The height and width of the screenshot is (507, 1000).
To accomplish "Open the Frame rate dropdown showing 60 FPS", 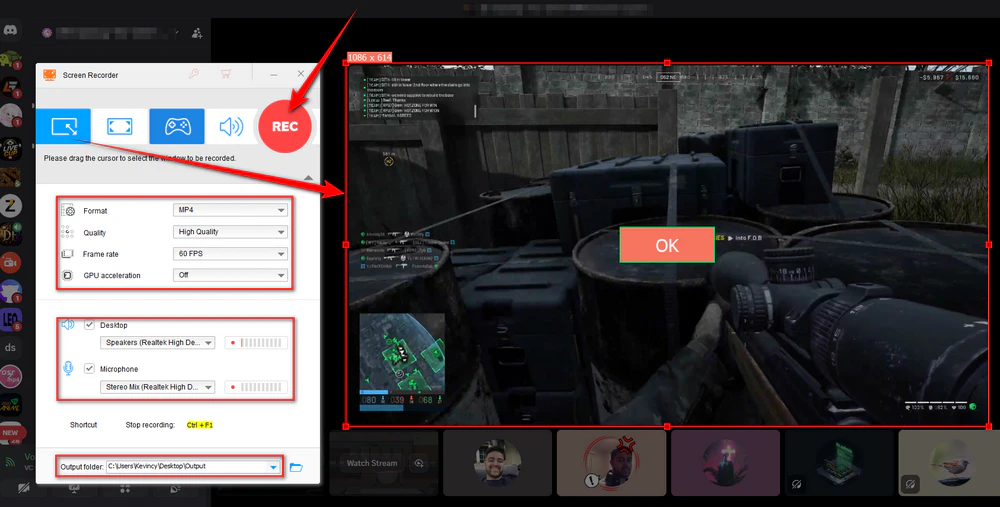I will pyautogui.click(x=230, y=253).
